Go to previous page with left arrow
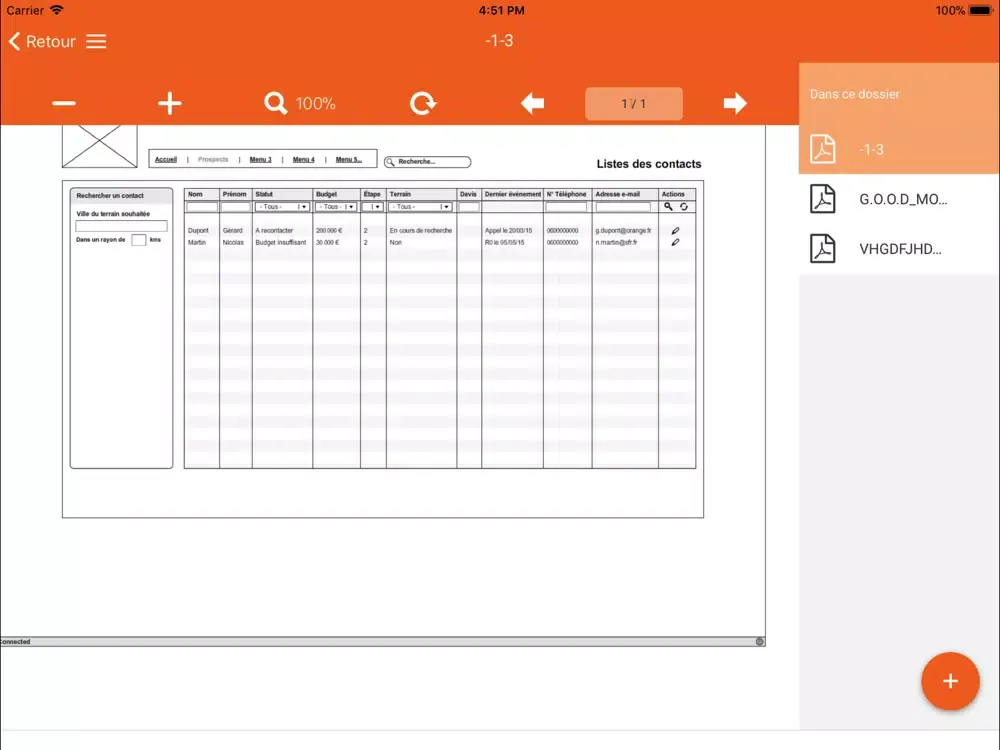1000x750 pixels. 533,103
